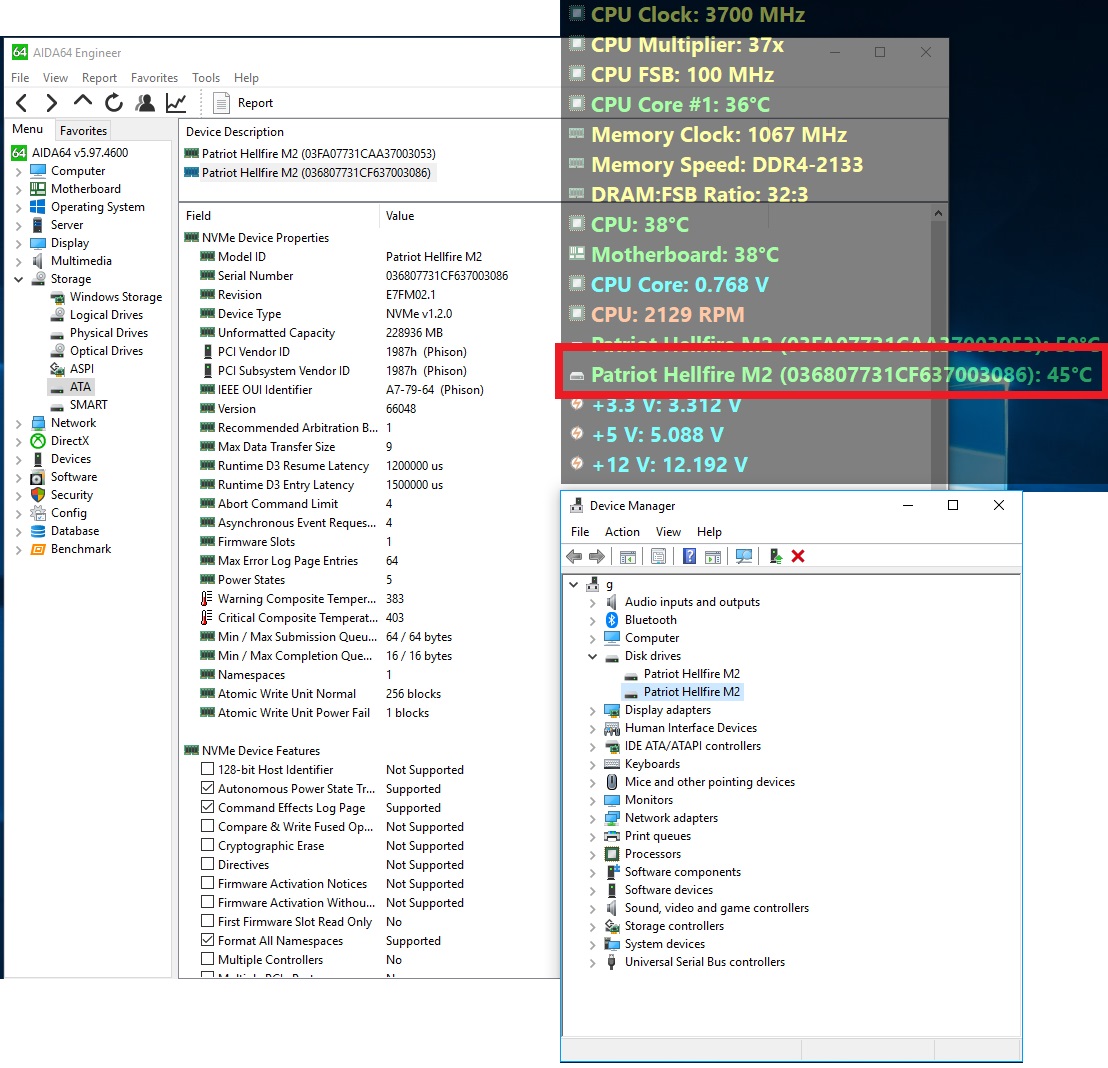Open the Action menu in Device Manager
This screenshot has width=1108, height=1068.
622,532
